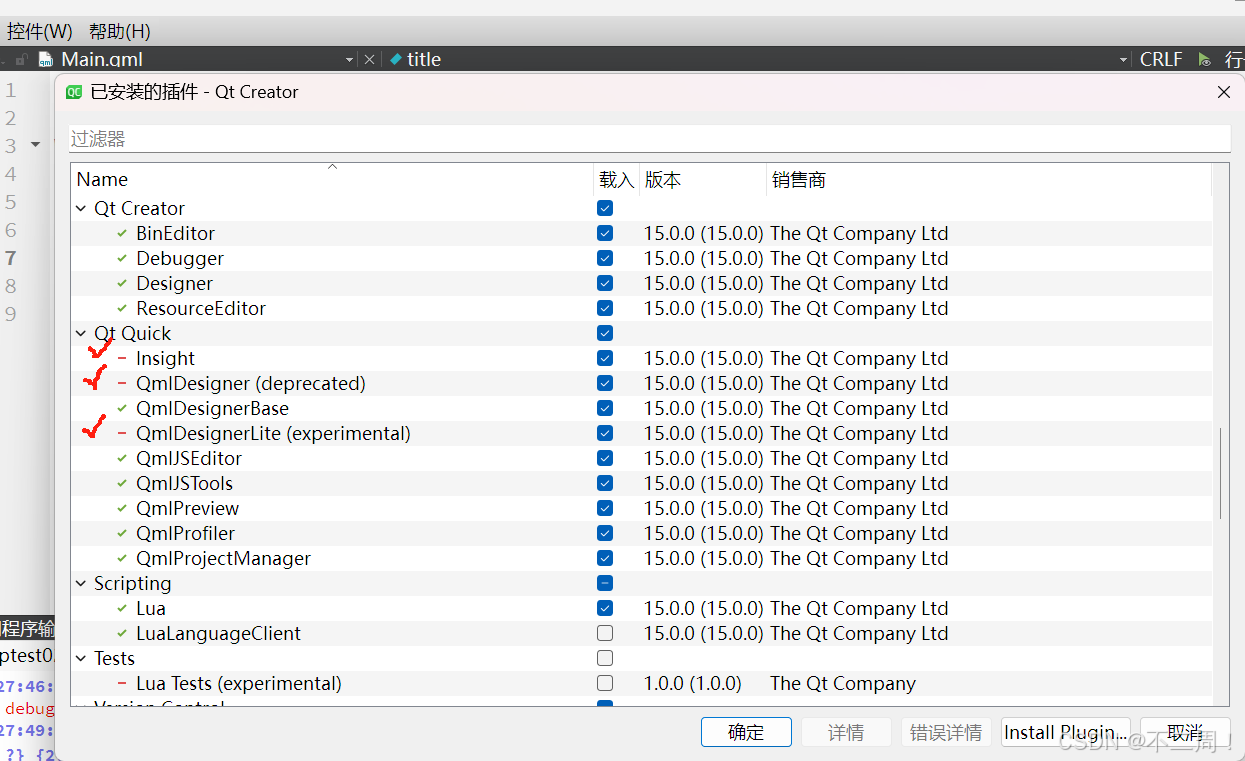This screenshot has width=1245, height=761.
Task: Click the sort arrow above Name column
Action: (x=333, y=167)
